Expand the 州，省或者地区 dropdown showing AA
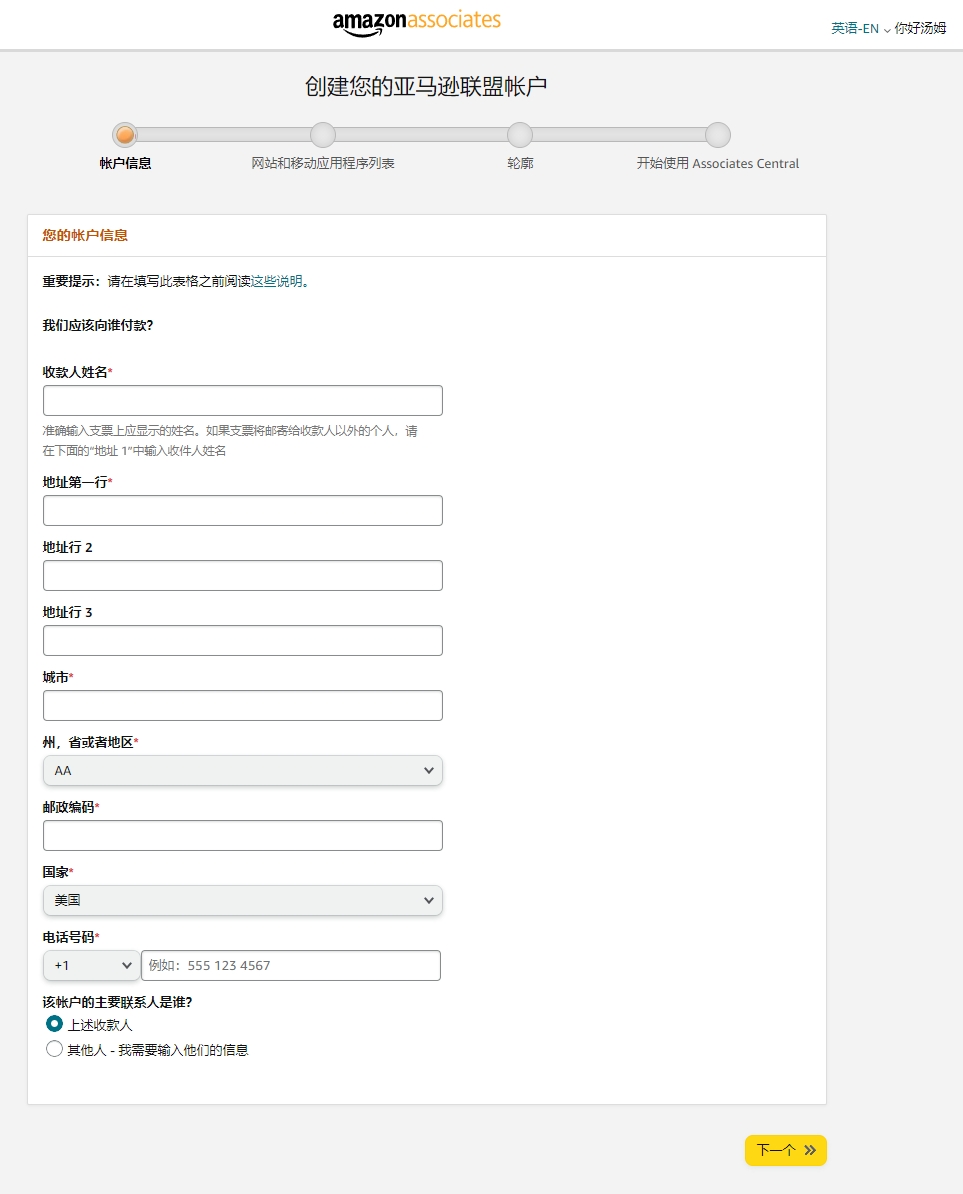The height and width of the screenshot is (1194, 963). 243,771
